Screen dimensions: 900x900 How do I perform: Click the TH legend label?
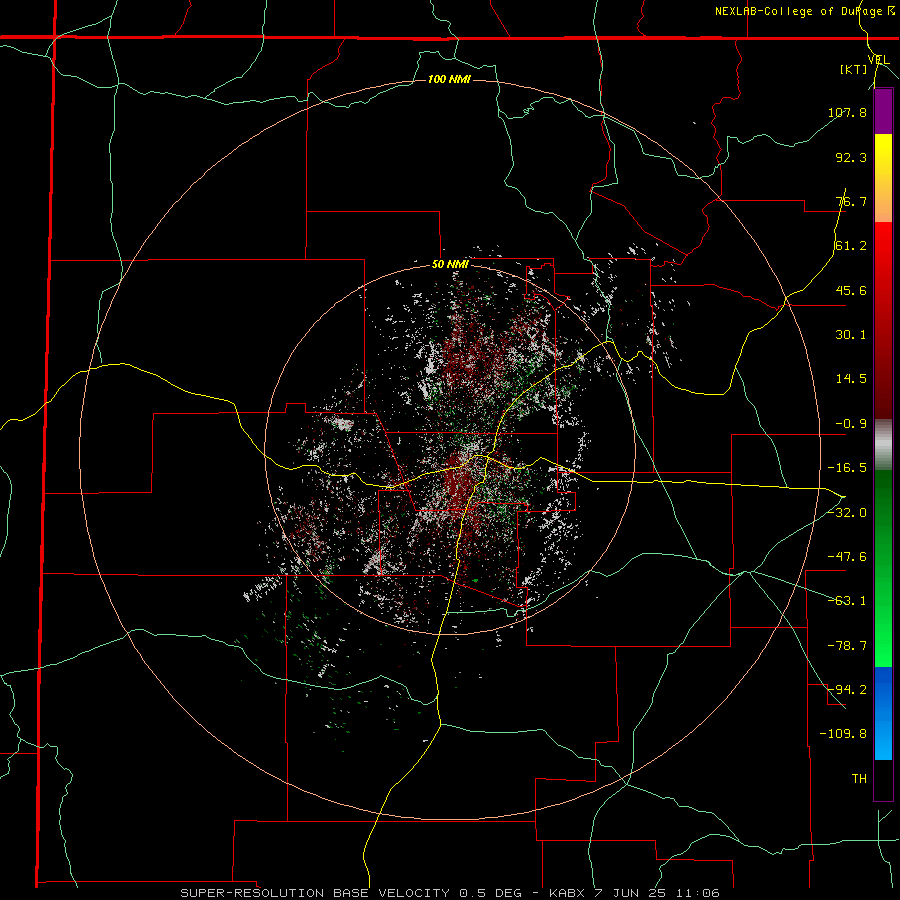pyautogui.click(x=859, y=778)
